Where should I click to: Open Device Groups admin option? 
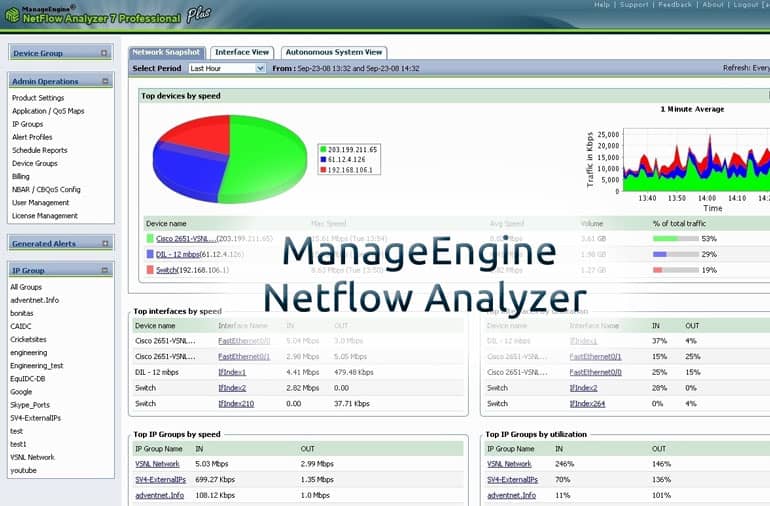coord(34,163)
